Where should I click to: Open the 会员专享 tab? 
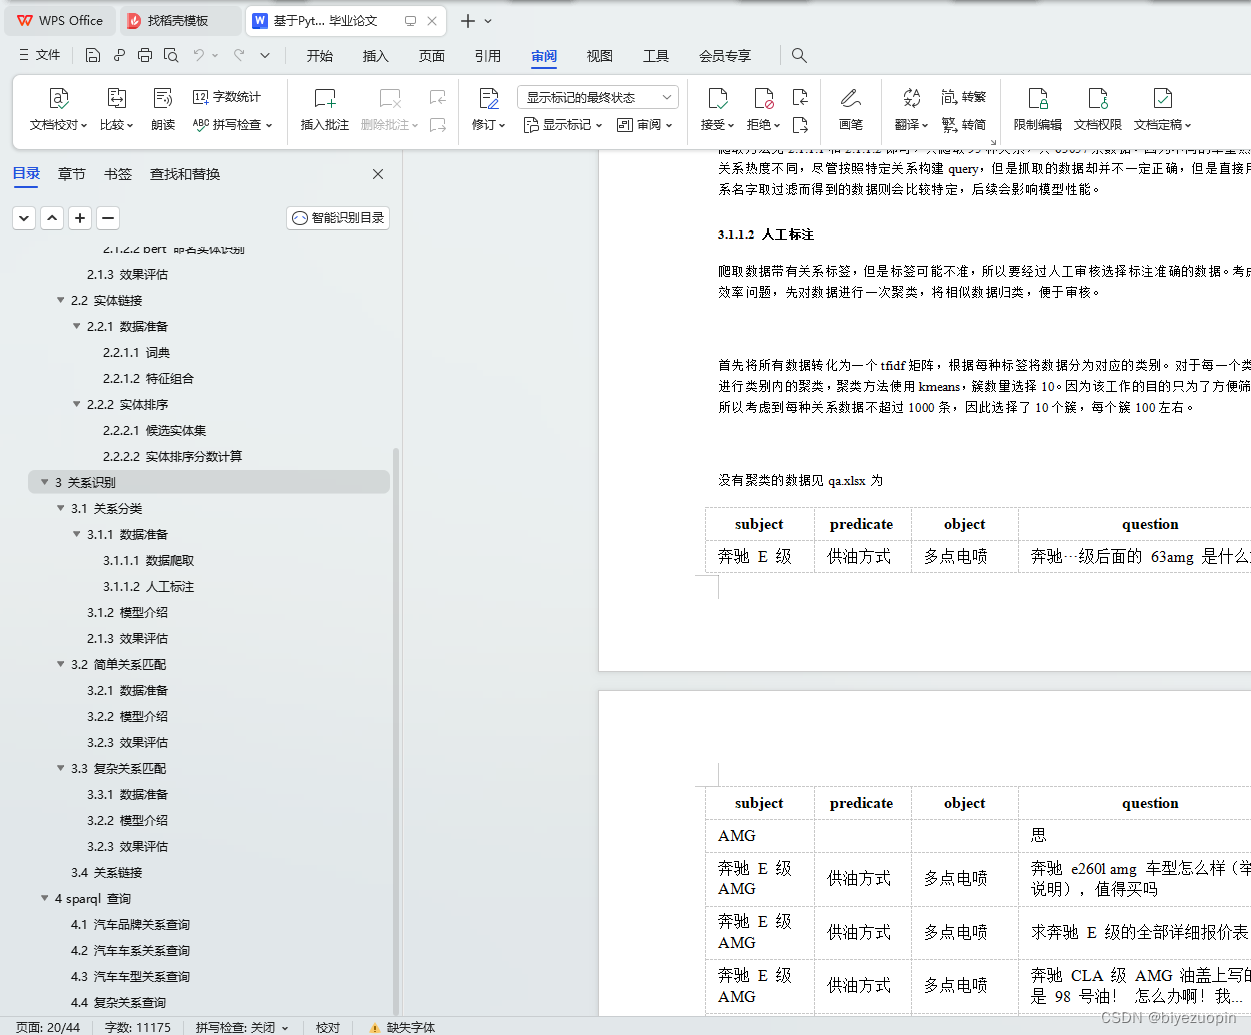coord(725,56)
